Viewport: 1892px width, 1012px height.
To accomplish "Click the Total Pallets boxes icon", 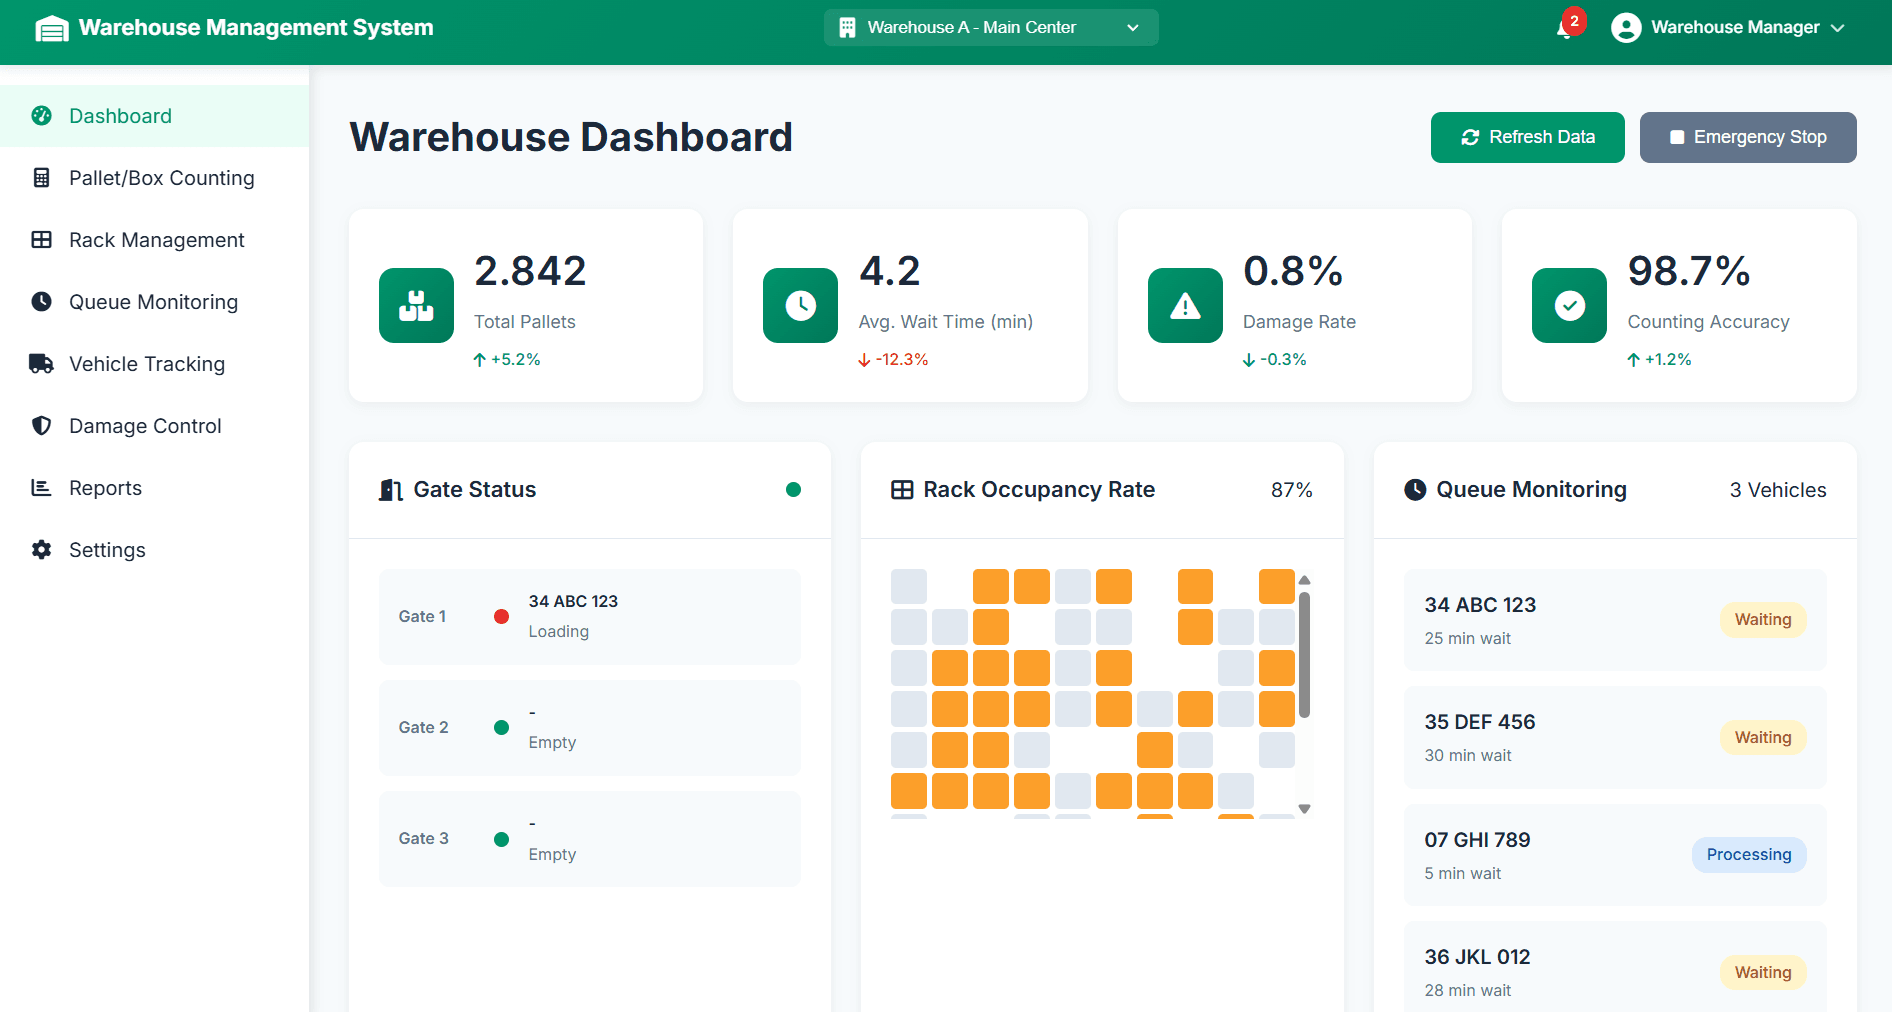I will click(416, 305).
